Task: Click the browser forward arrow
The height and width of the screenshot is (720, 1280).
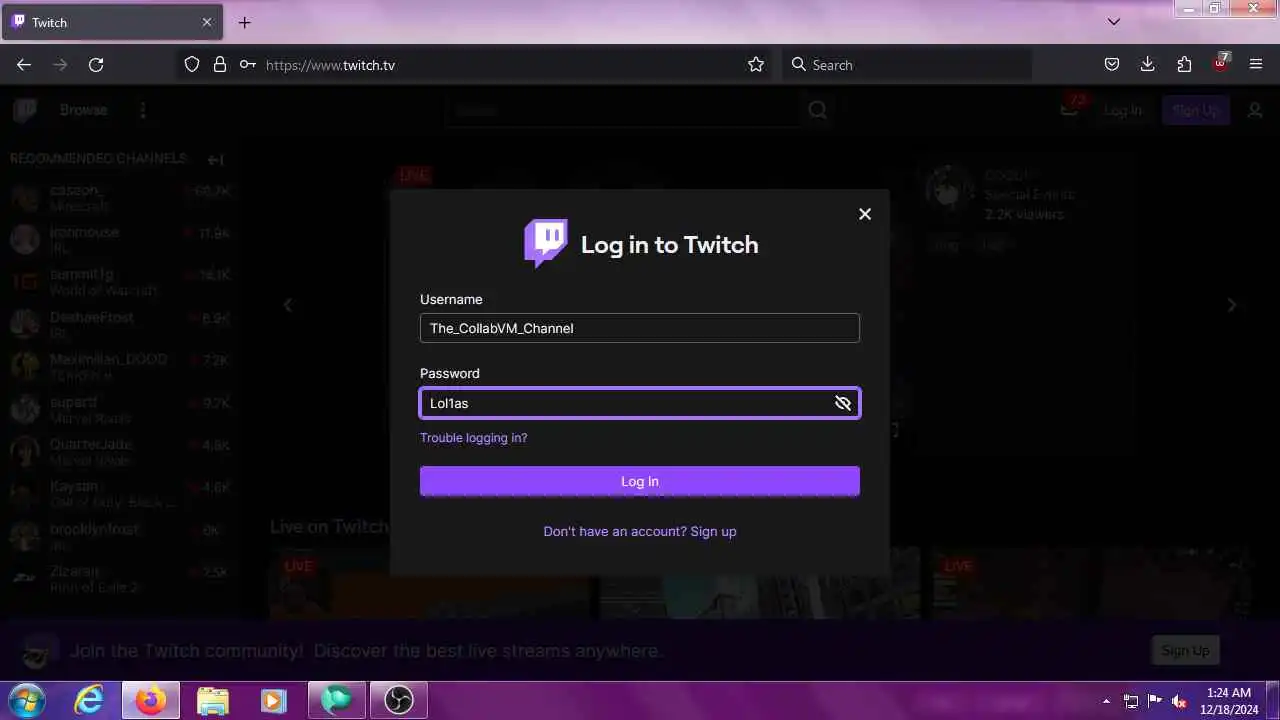Action: click(x=60, y=64)
